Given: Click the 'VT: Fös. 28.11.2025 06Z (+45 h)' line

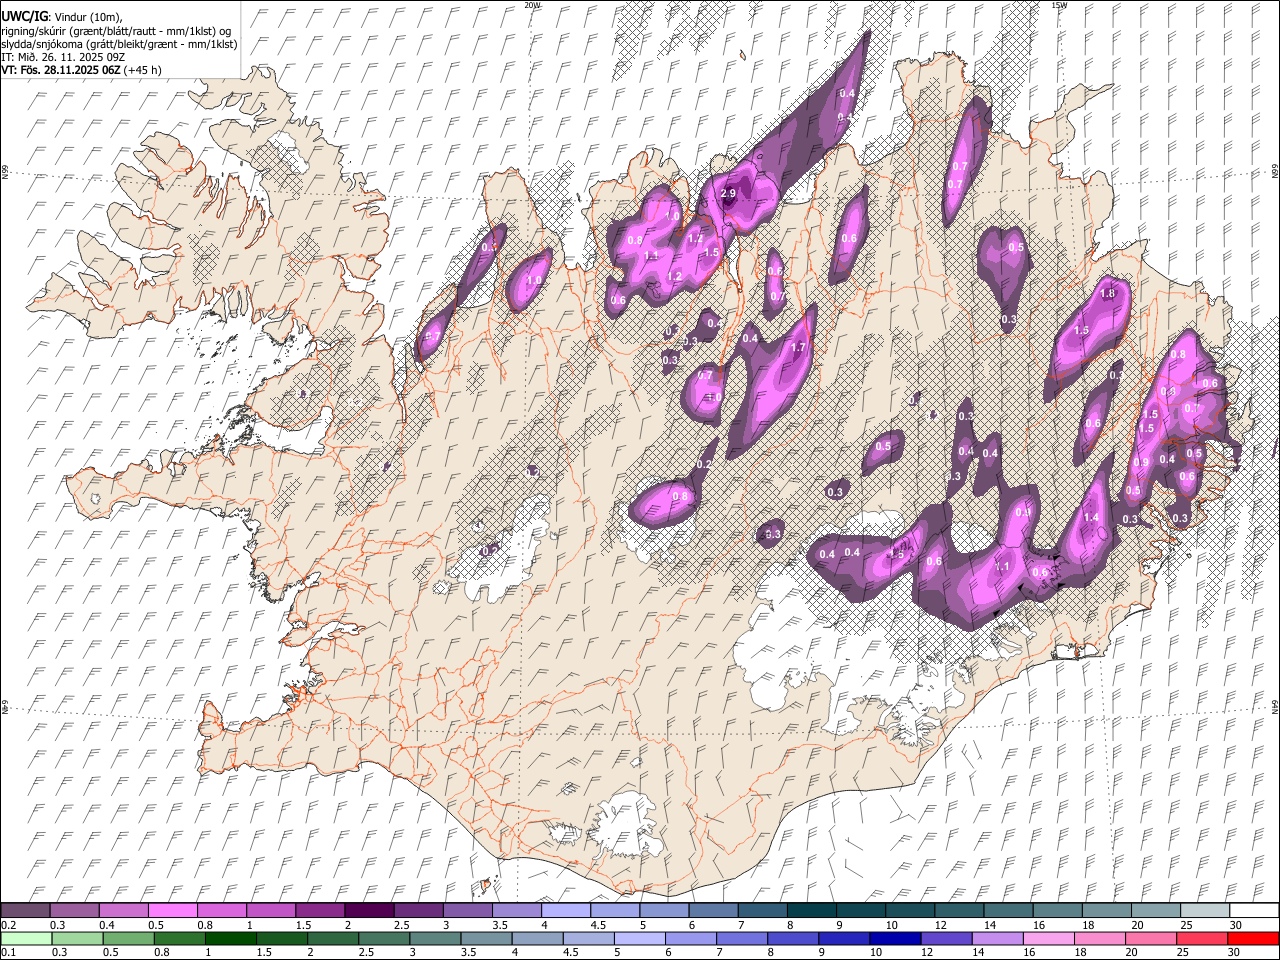Looking at the screenshot, I should click(81, 70).
